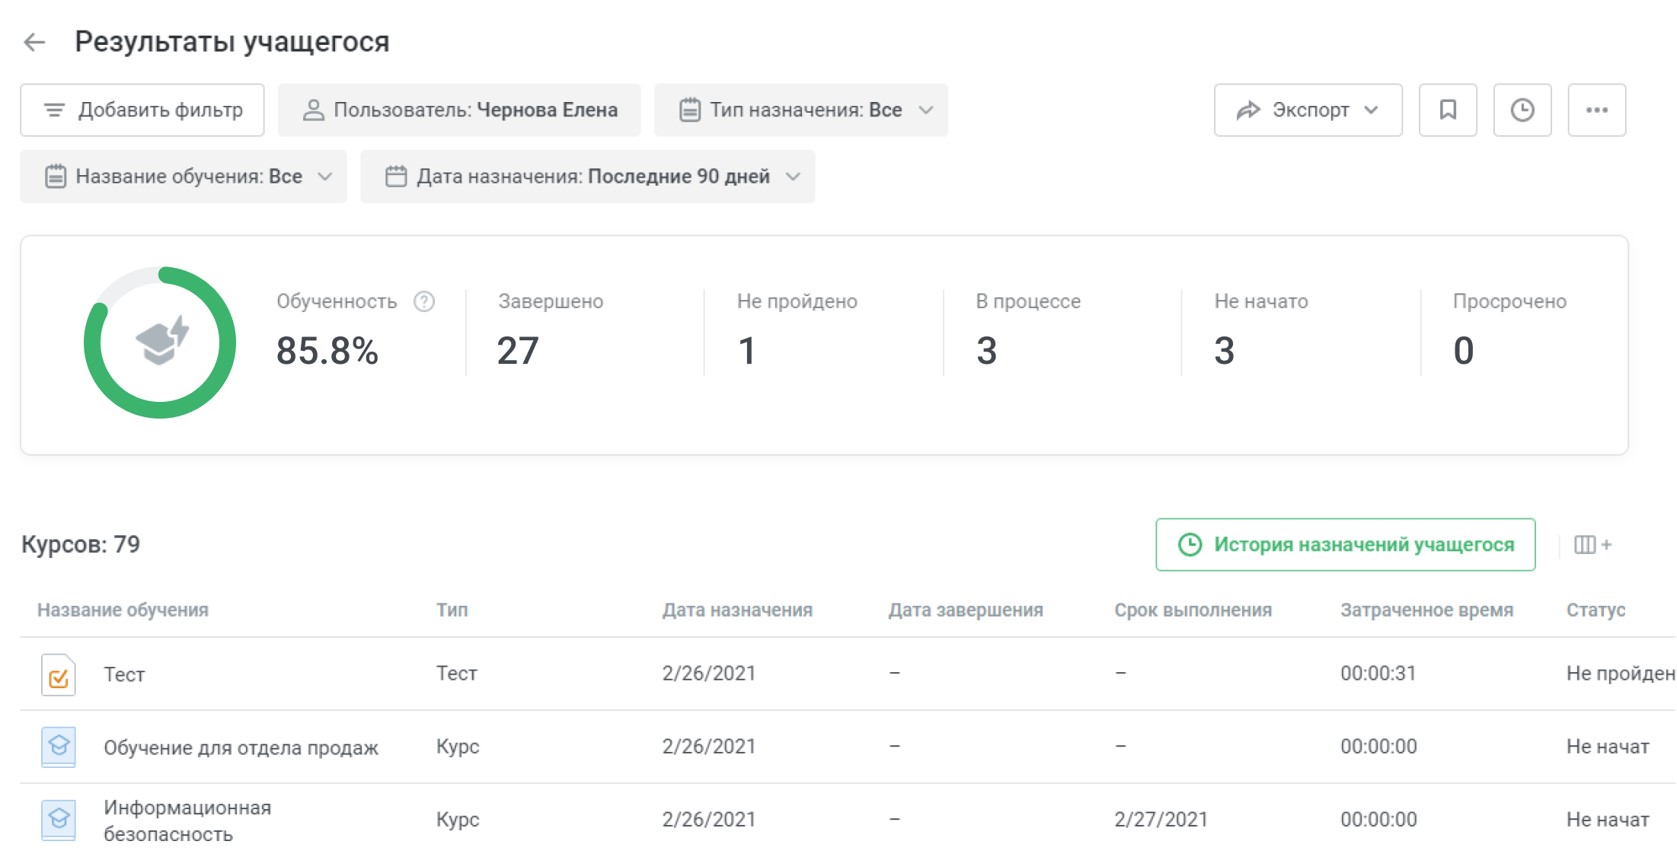Image resolution: width=1677 pixels, height=854 pixels.
Task: Click the Не пройдено count 1
Action: click(746, 351)
